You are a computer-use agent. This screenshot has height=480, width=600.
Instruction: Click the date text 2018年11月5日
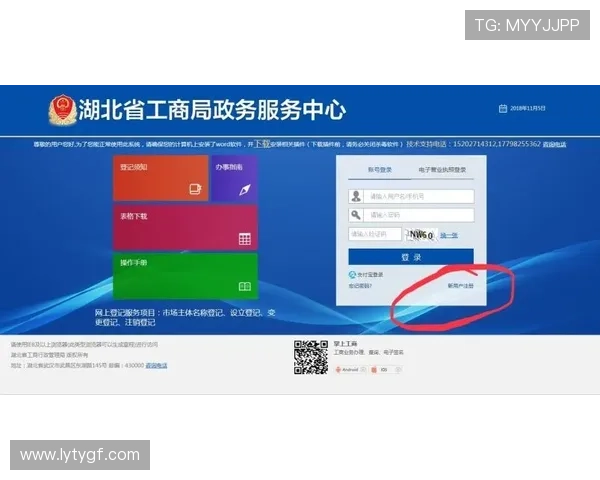(528, 108)
